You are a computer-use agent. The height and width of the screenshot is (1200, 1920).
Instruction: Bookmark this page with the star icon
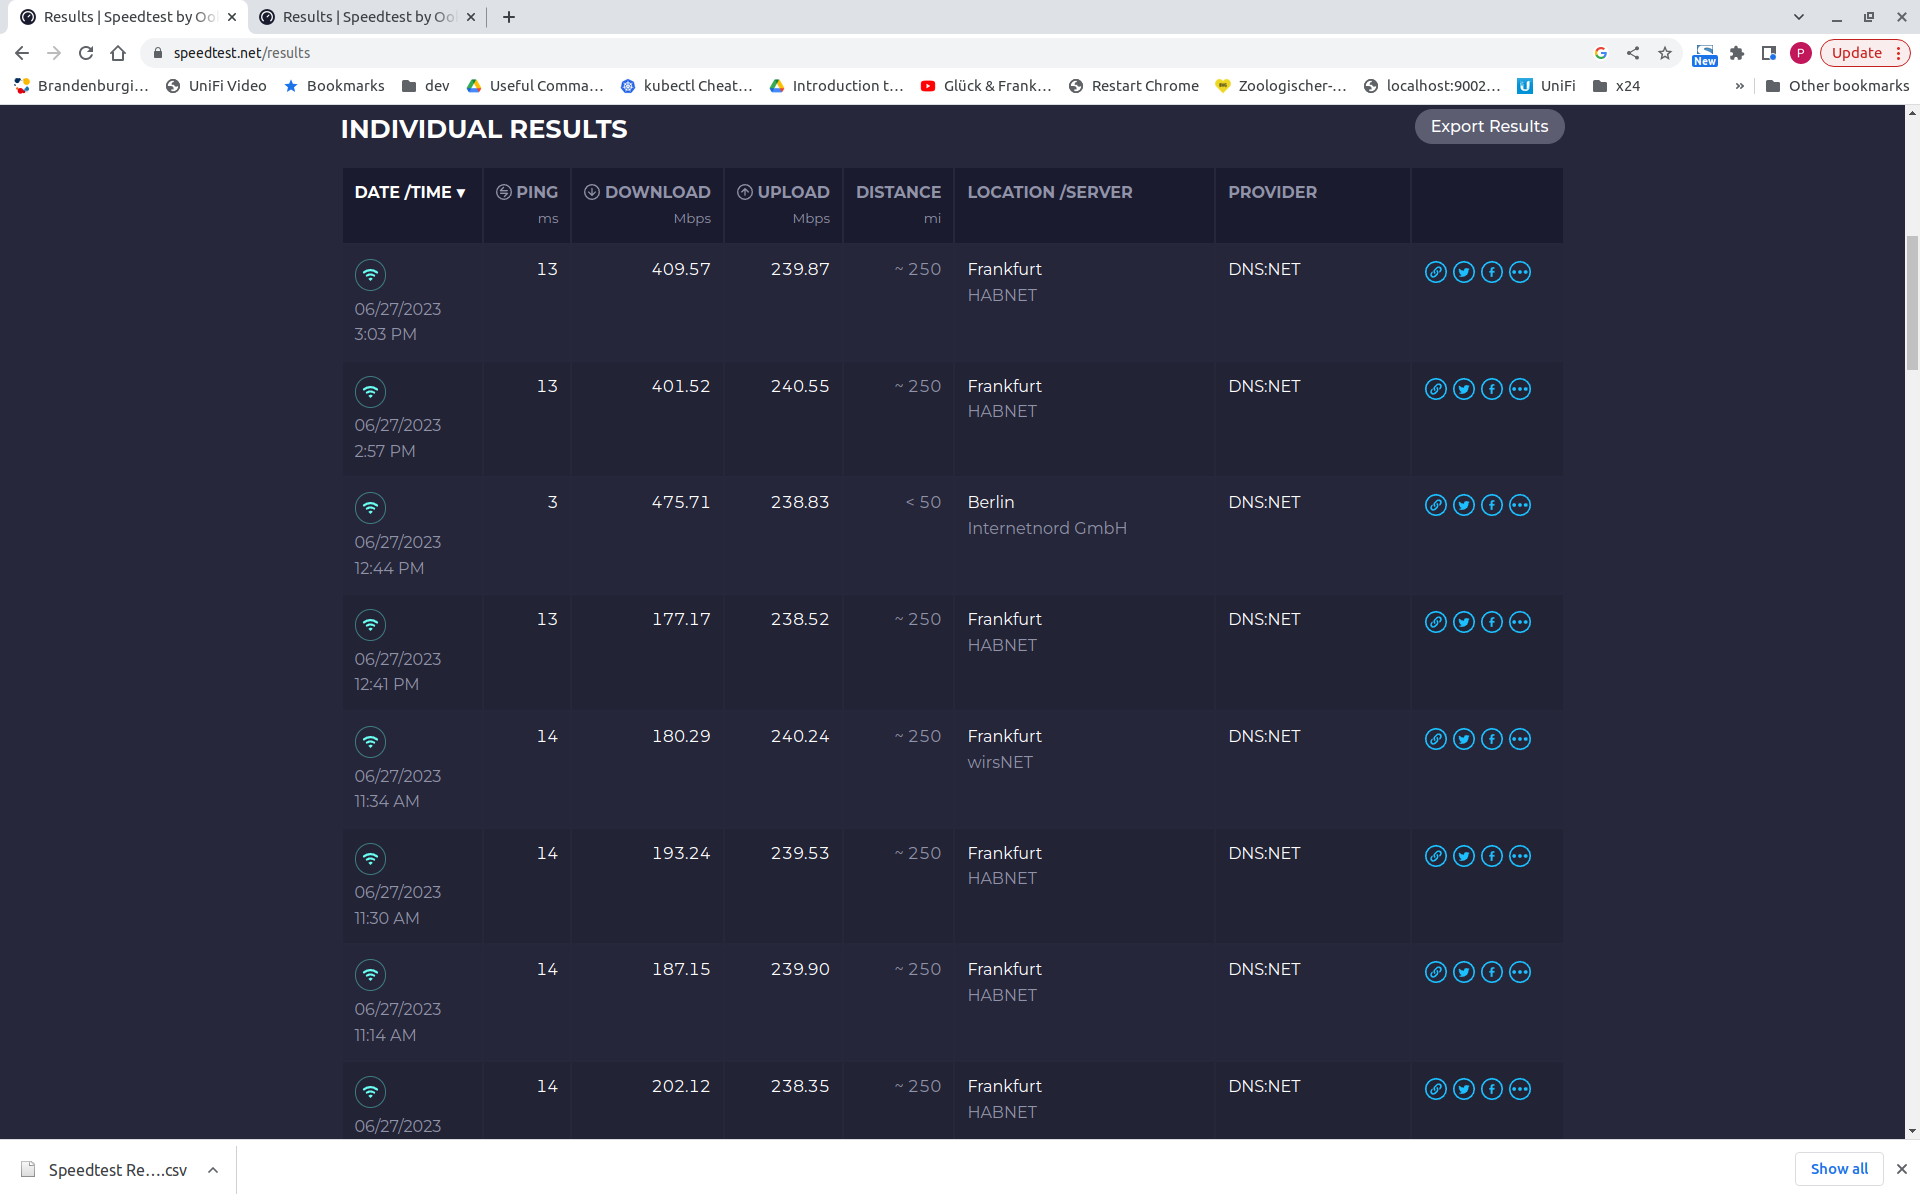[1664, 53]
